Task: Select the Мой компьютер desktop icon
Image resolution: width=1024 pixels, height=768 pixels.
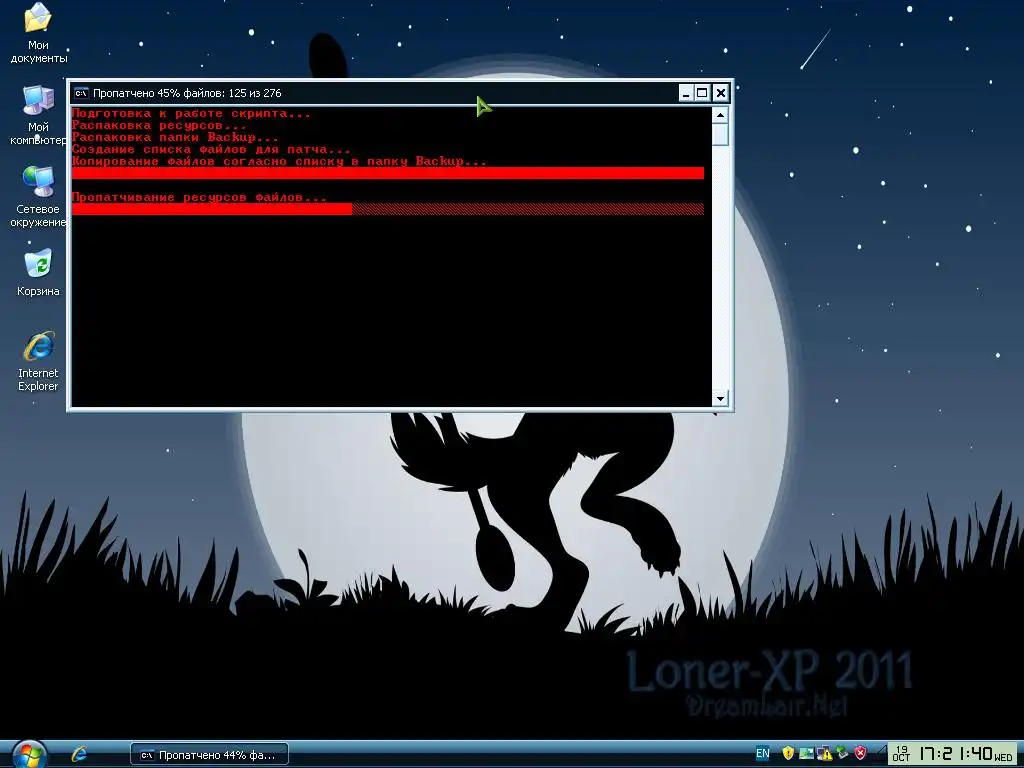Action: 38,115
